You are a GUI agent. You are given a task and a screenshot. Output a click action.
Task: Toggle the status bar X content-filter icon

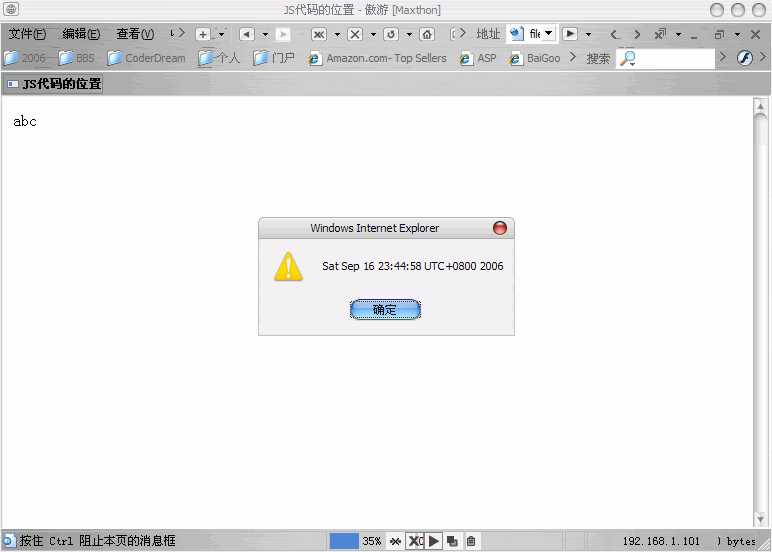coord(415,541)
